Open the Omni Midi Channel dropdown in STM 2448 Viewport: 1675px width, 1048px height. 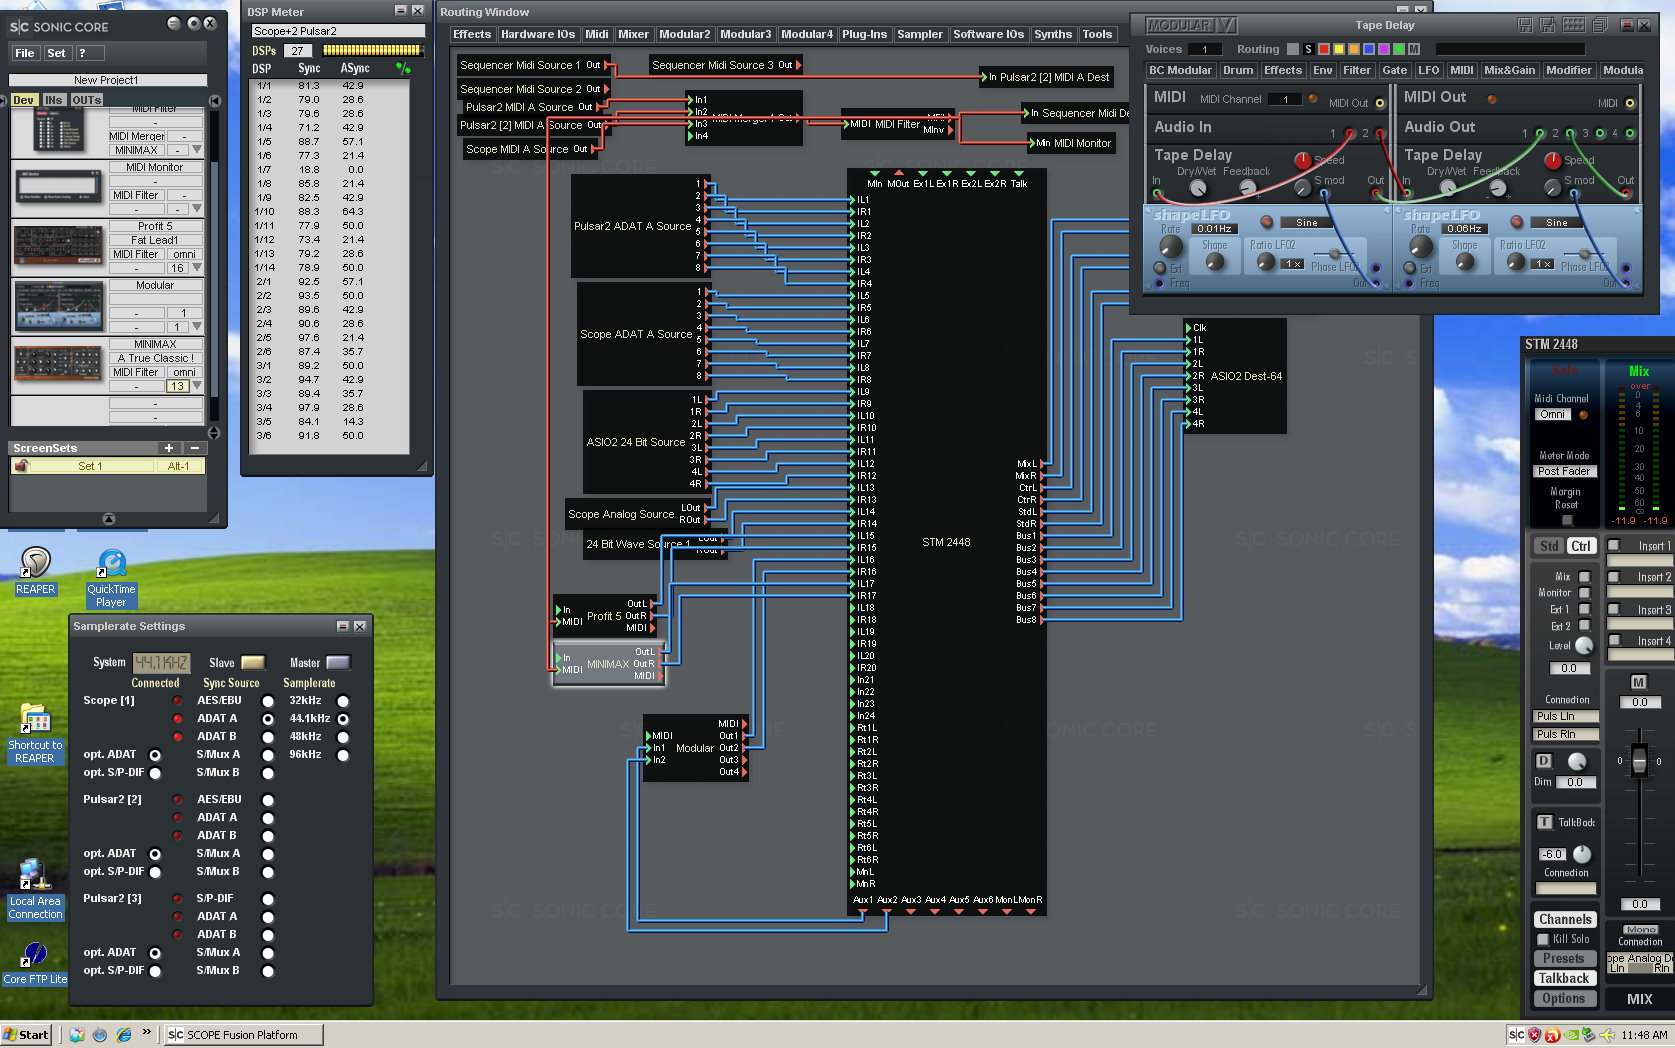click(1553, 414)
